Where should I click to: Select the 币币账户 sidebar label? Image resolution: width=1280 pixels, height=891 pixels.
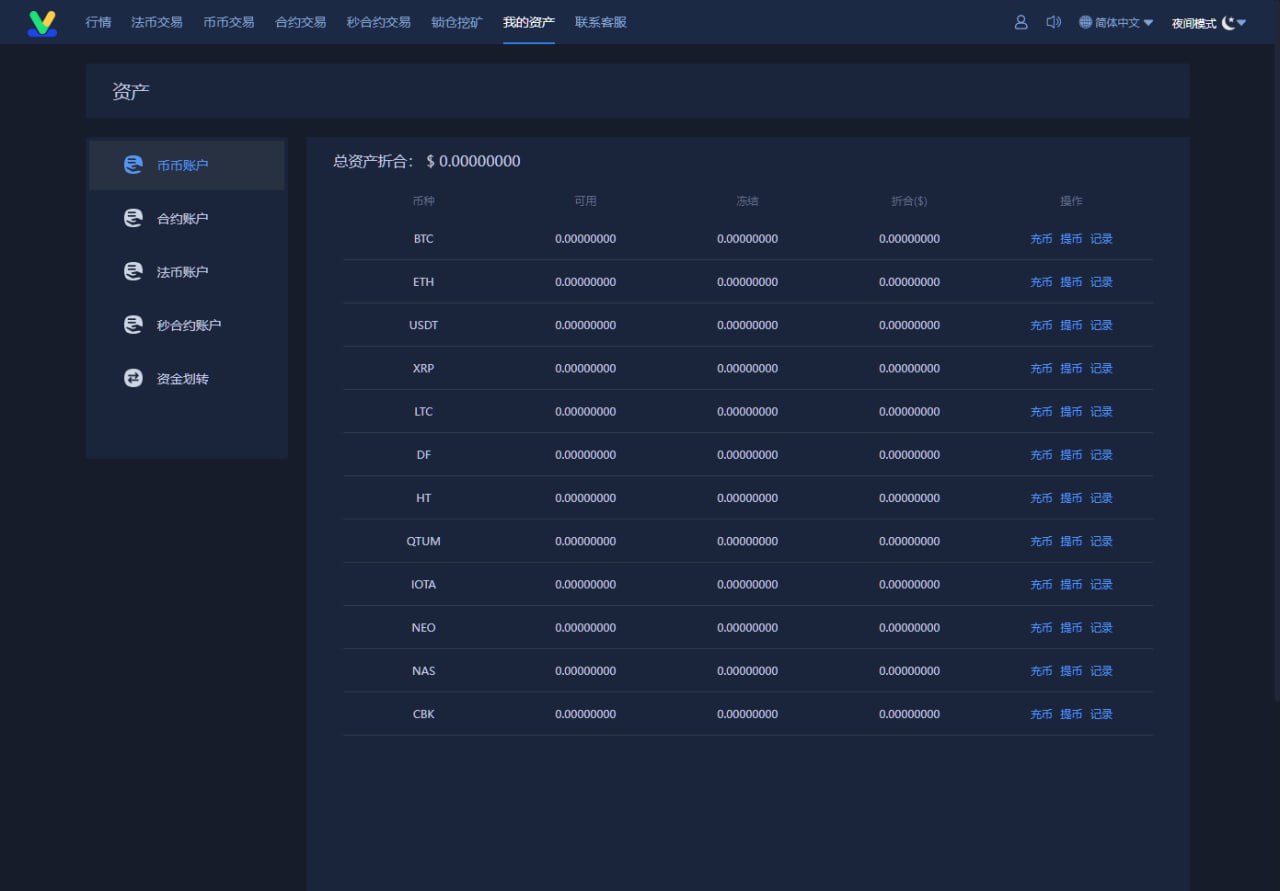tap(183, 166)
